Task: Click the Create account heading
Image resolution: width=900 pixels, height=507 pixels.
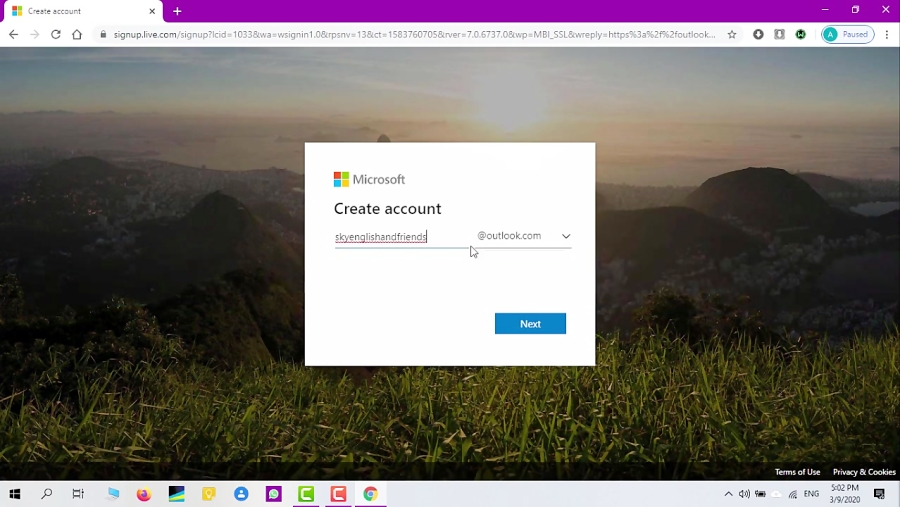Action: [387, 208]
